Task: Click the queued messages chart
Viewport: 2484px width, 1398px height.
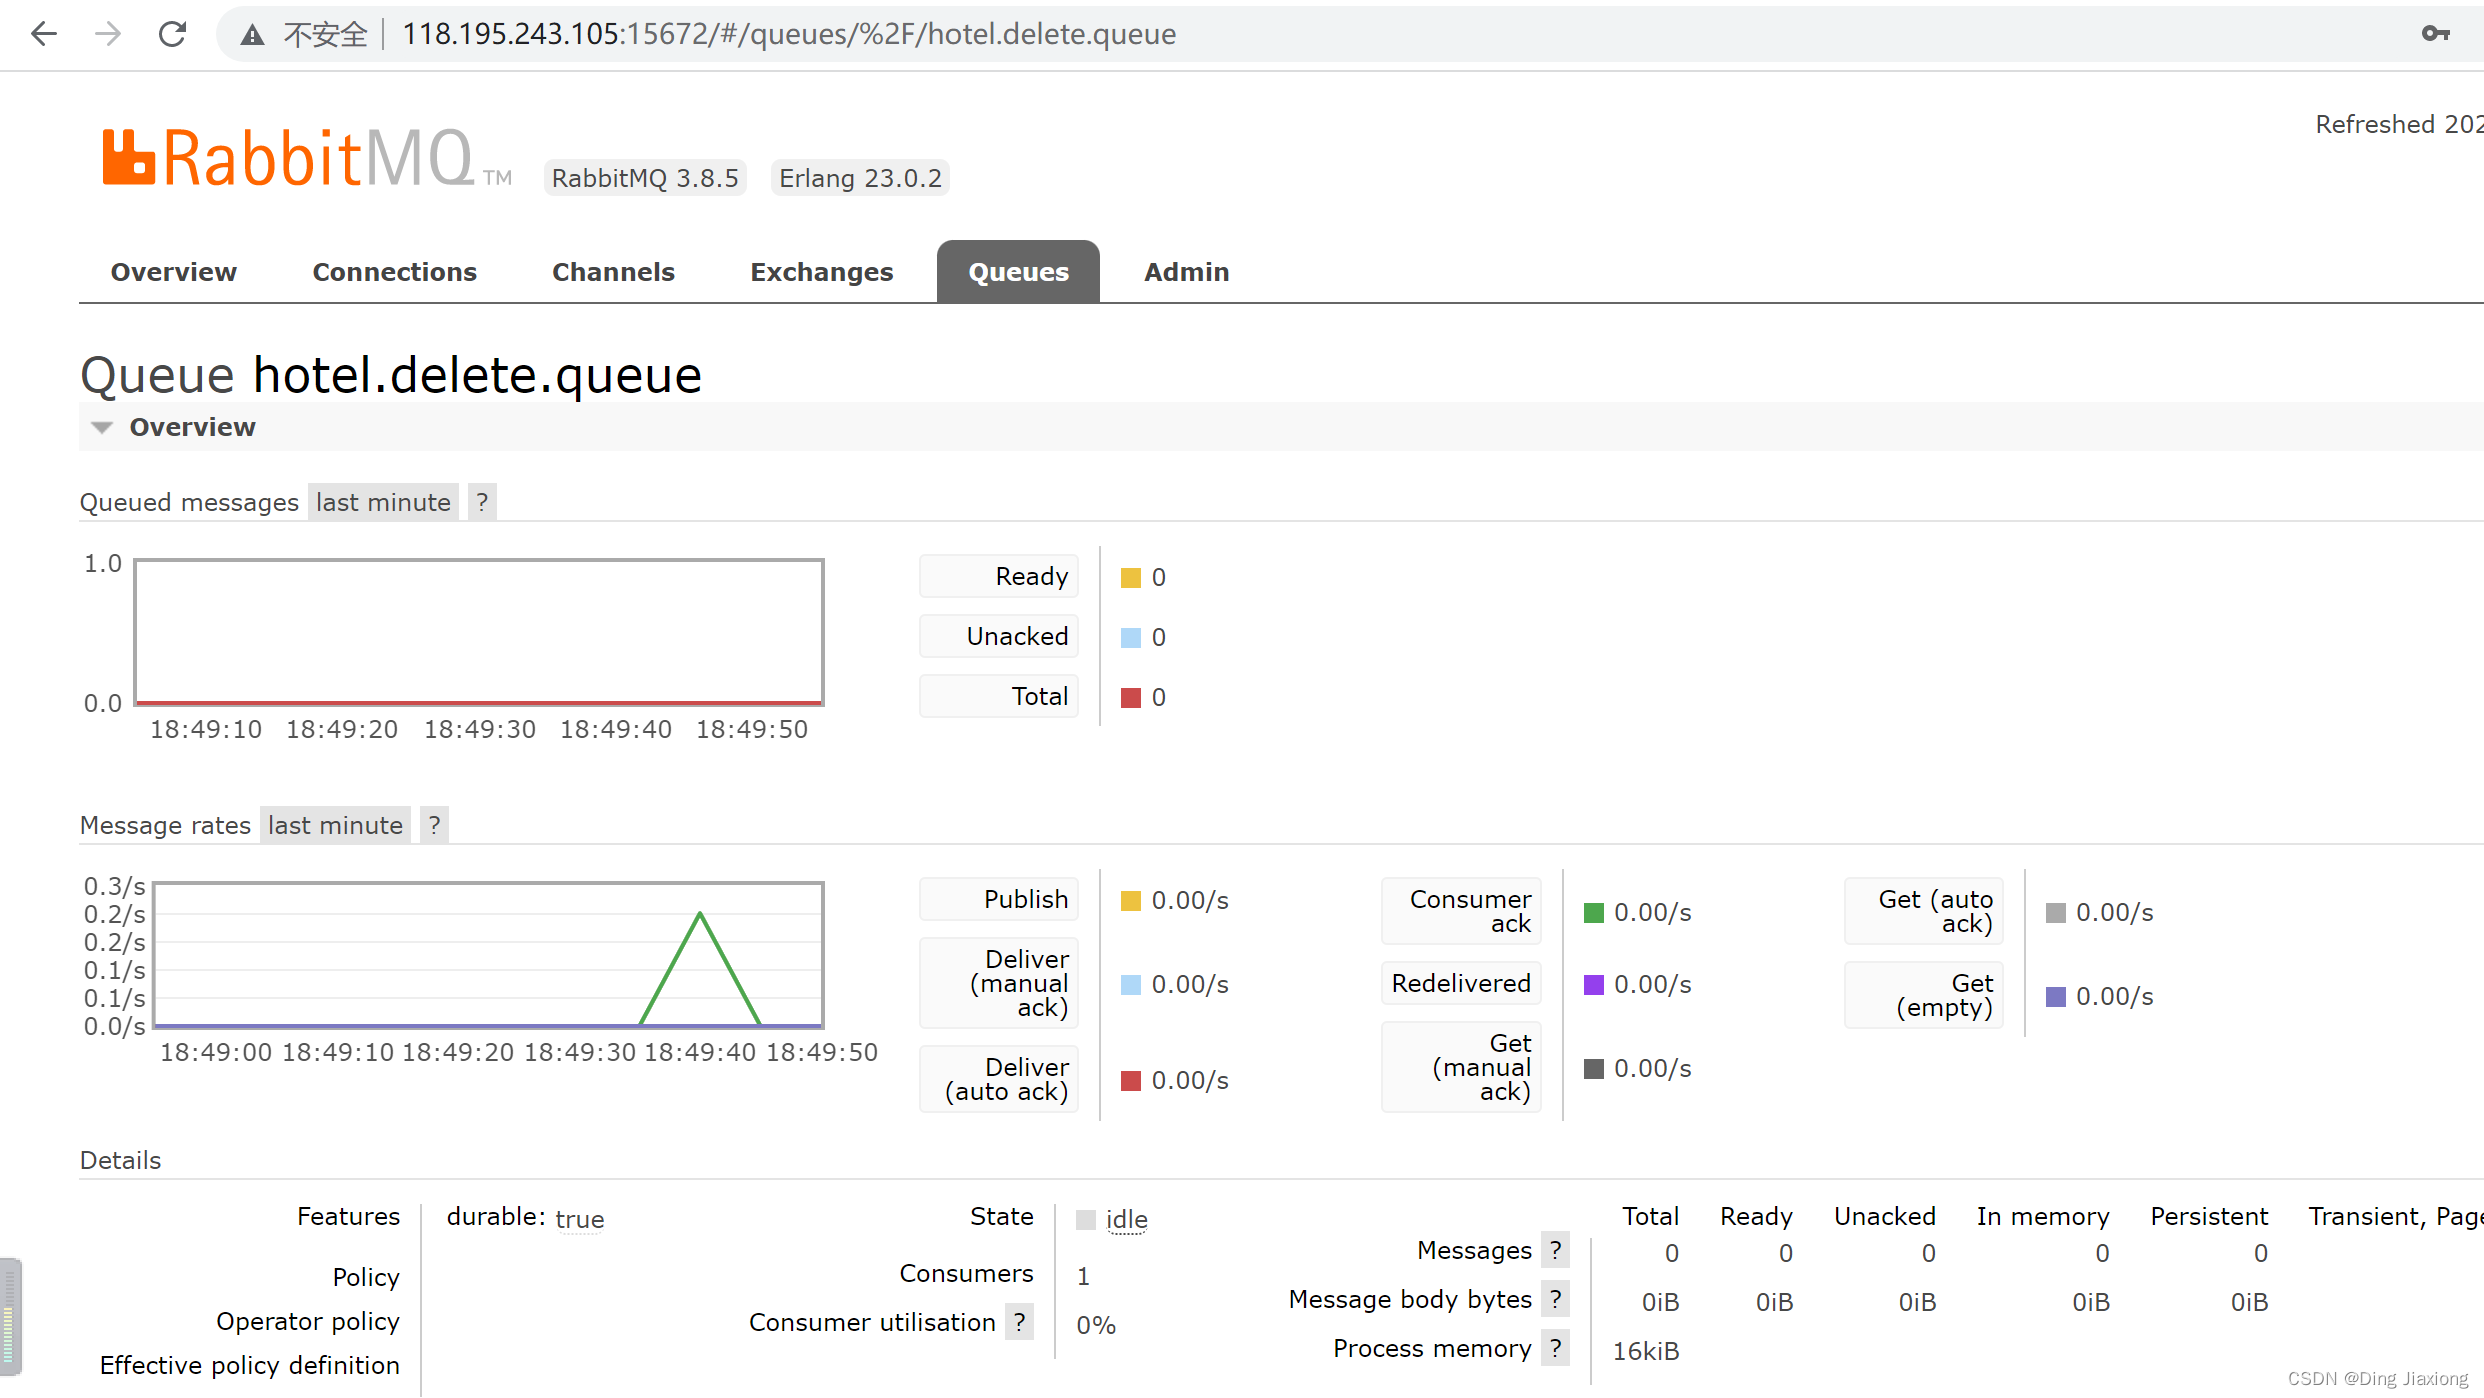Action: [x=479, y=632]
